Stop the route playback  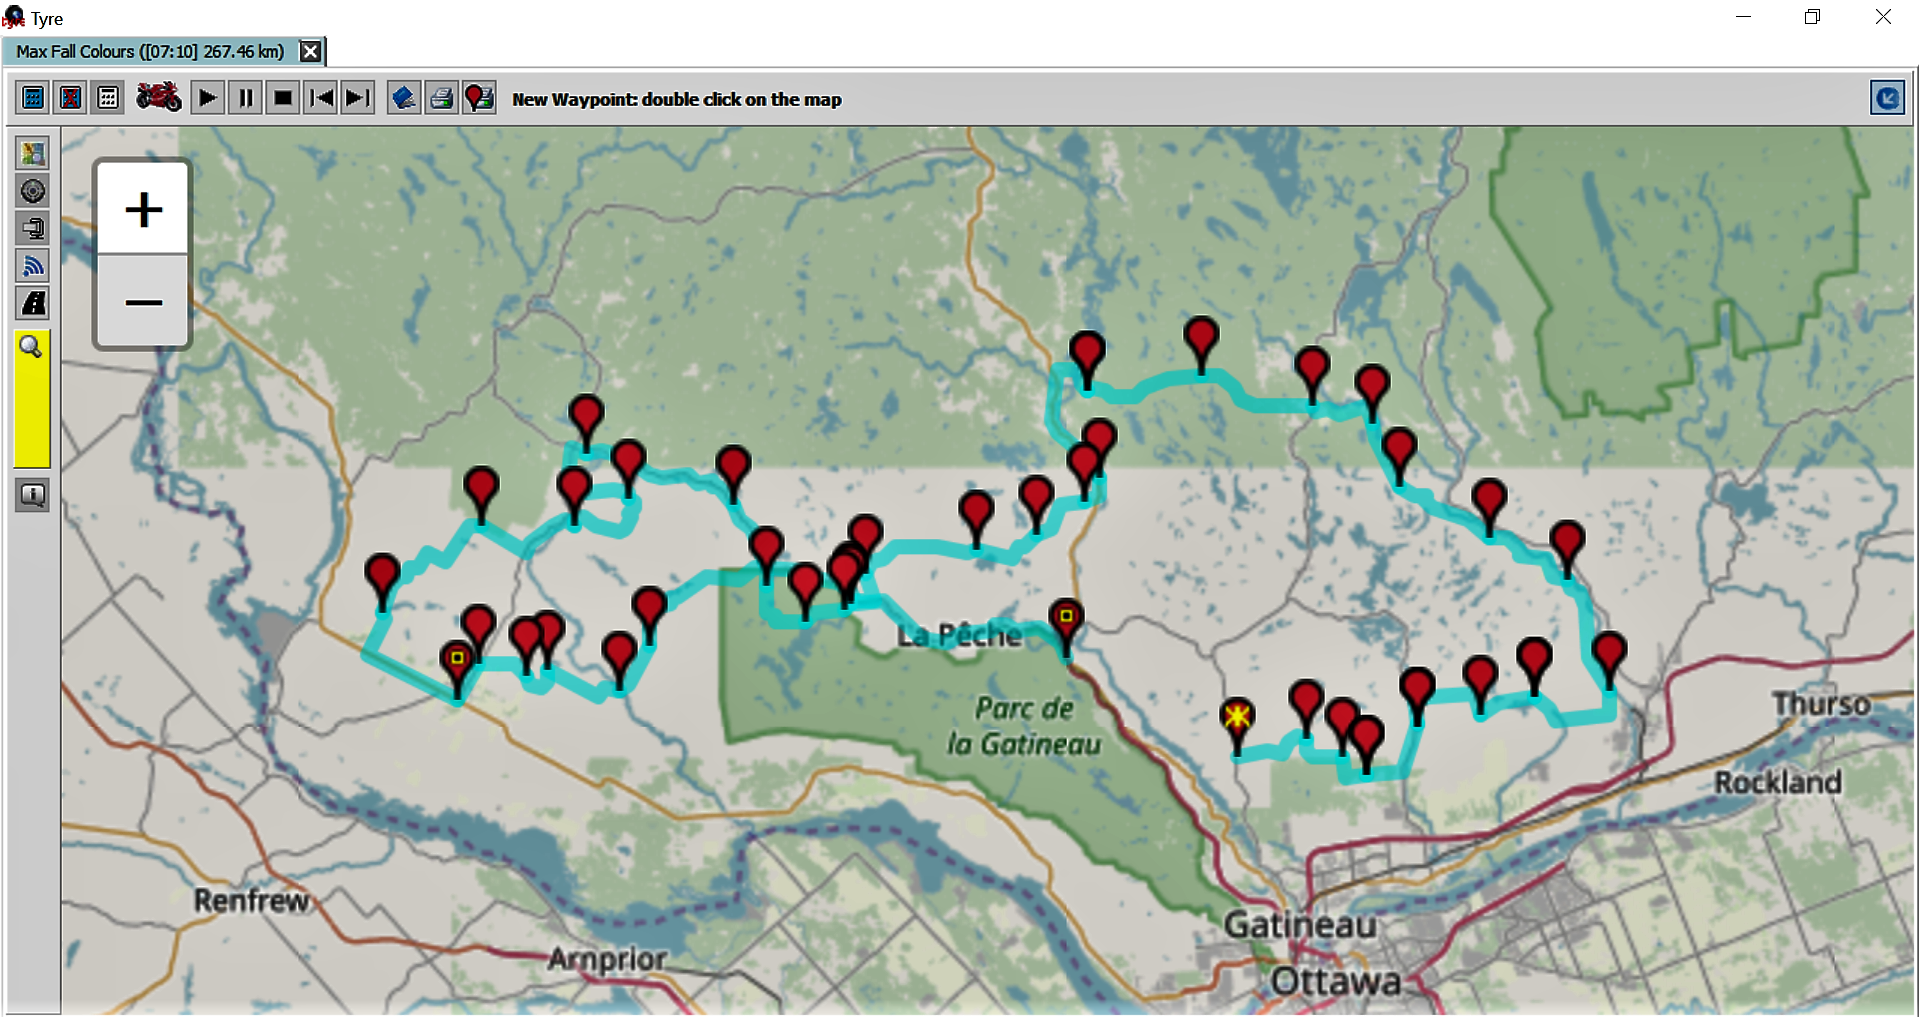coord(284,98)
